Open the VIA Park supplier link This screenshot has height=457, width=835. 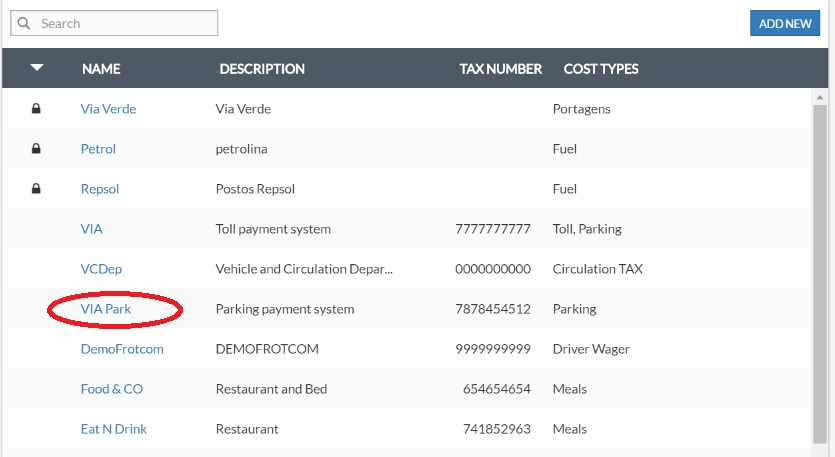coord(106,309)
